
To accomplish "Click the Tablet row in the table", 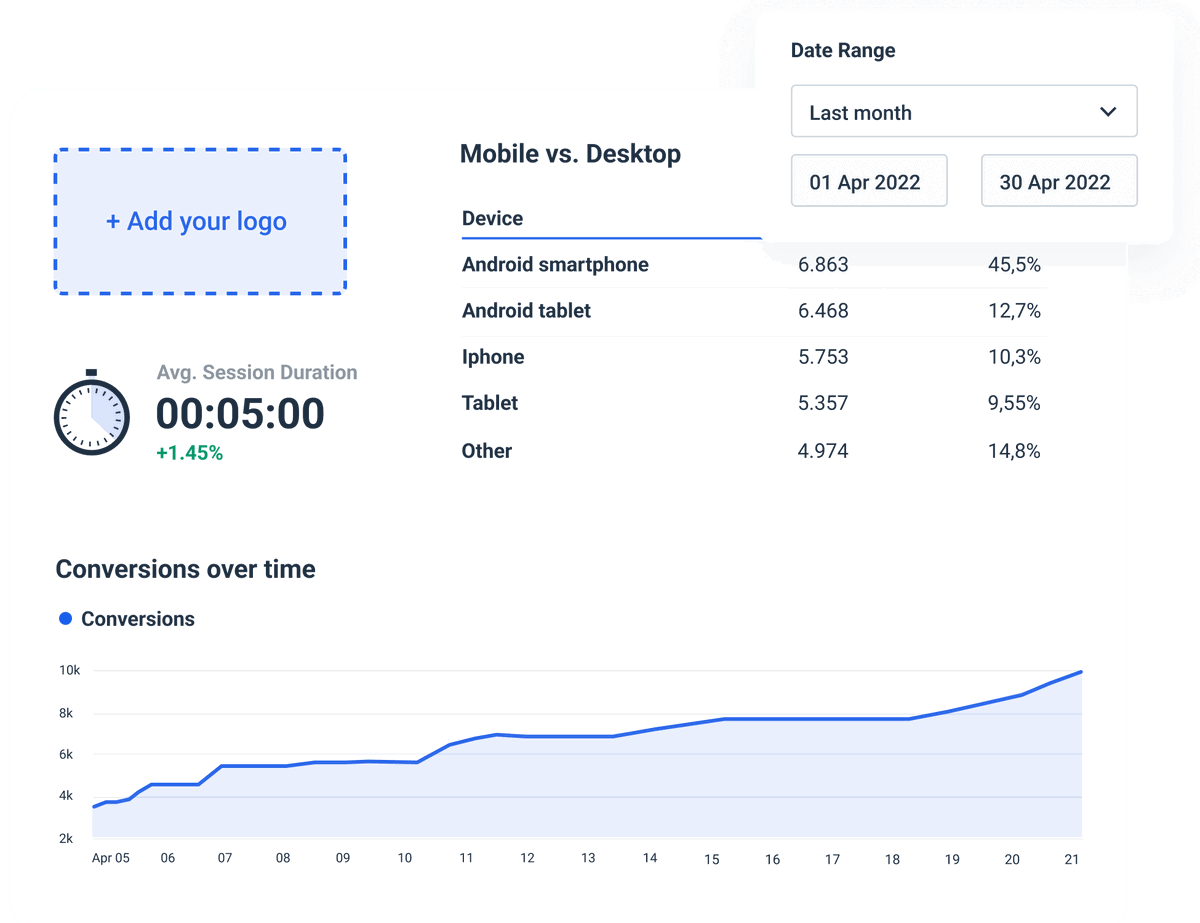I will click(x=489, y=403).
